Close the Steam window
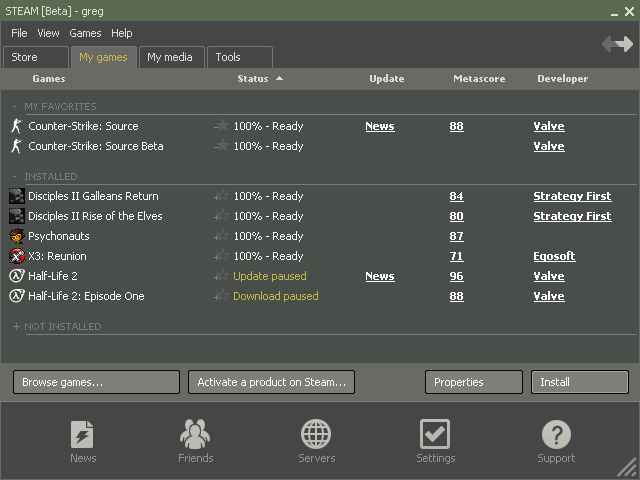640x480 pixels. [629, 11]
